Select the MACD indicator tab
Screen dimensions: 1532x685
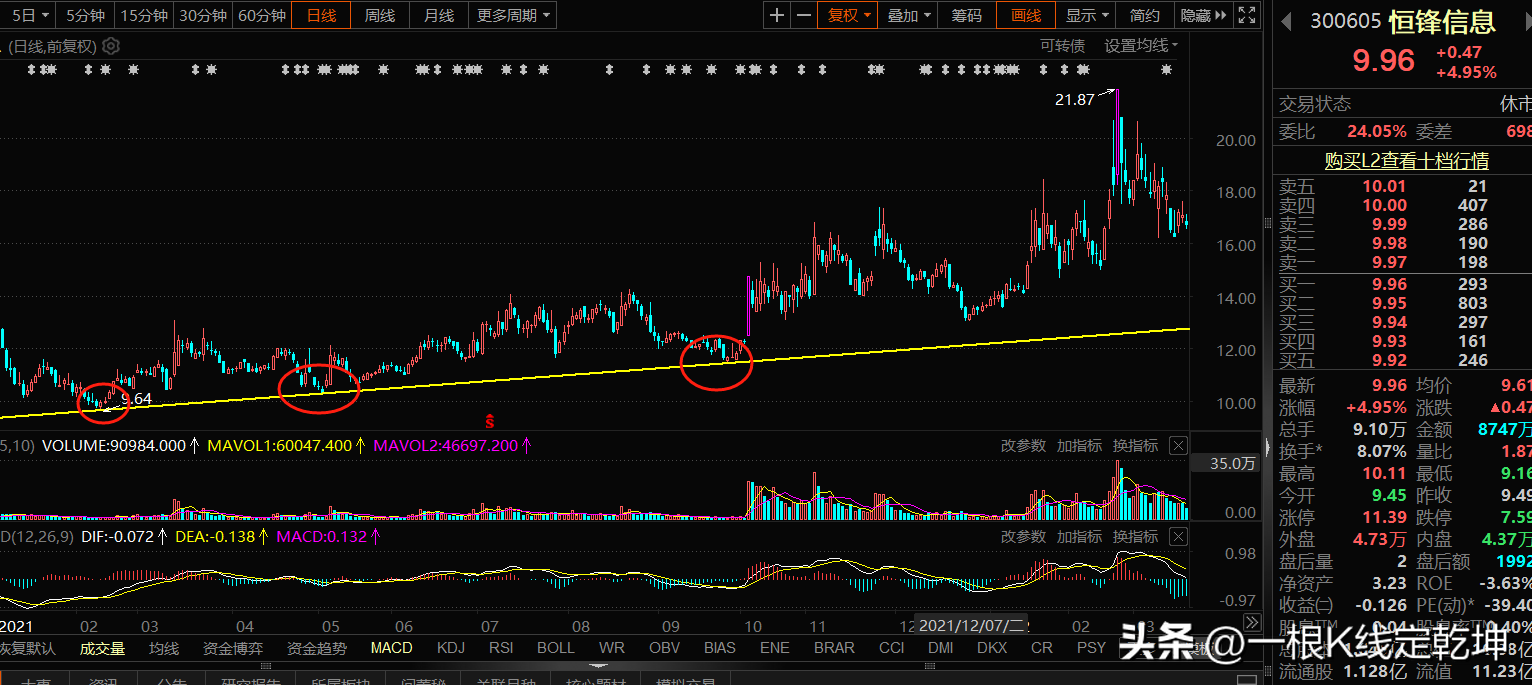(x=391, y=648)
